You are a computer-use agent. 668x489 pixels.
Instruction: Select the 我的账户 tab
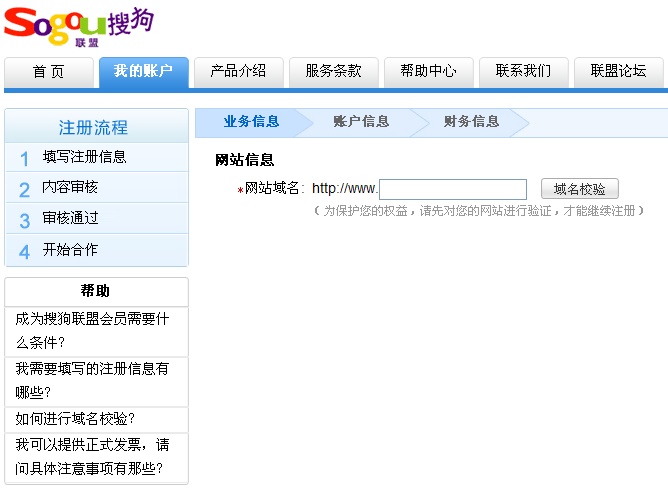pyautogui.click(x=143, y=72)
